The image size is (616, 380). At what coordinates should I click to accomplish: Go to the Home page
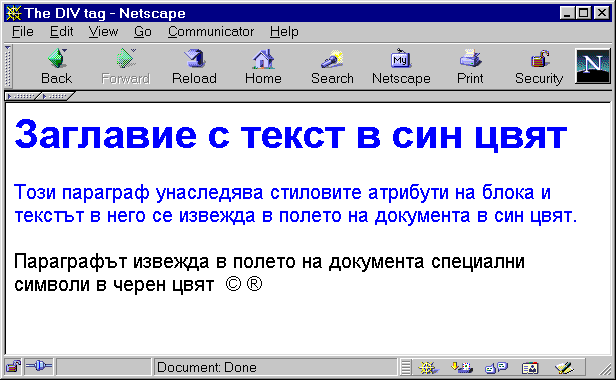click(263, 66)
